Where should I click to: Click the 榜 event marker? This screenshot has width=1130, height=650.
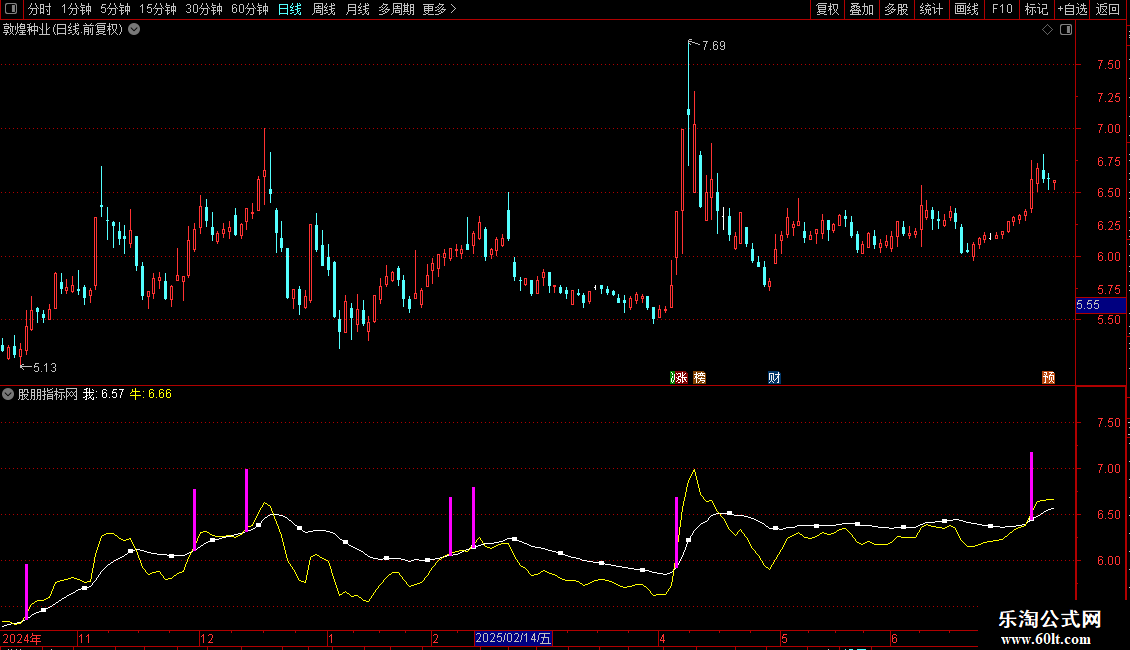(699, 378)
